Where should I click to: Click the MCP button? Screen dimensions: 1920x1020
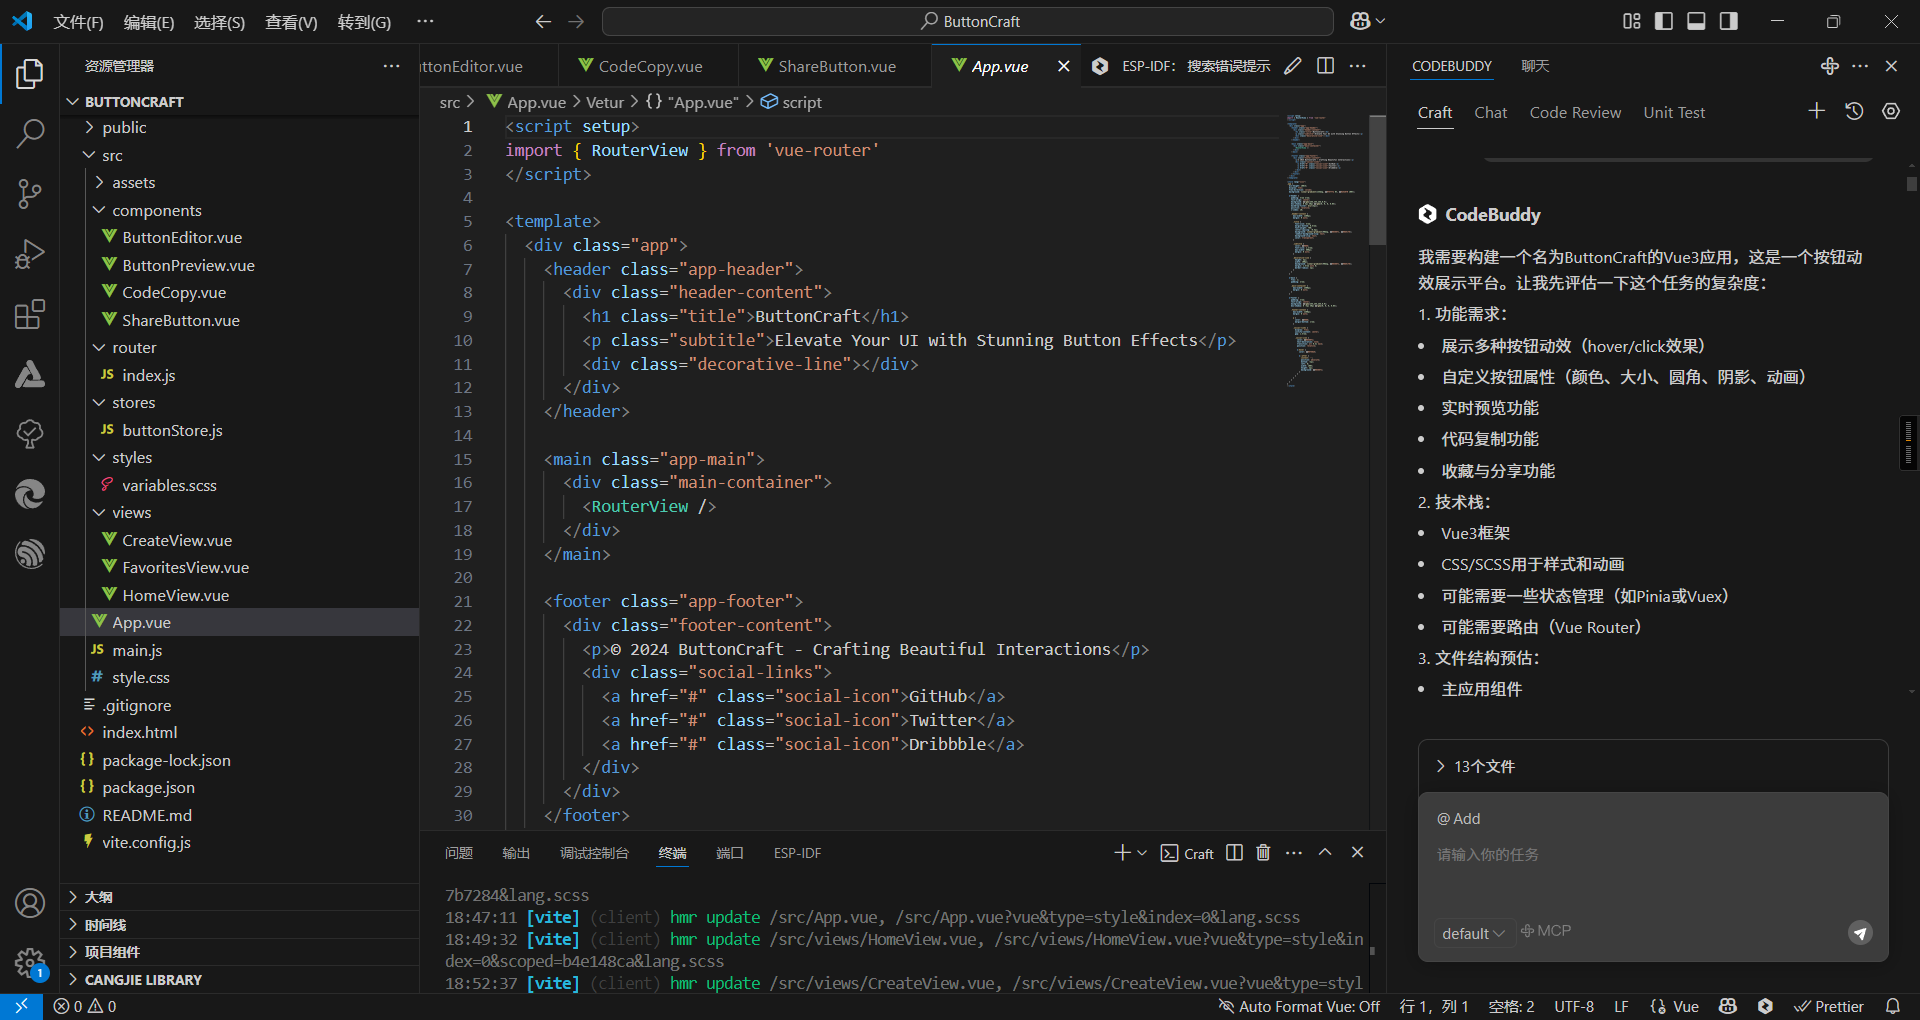[1546, 931]
